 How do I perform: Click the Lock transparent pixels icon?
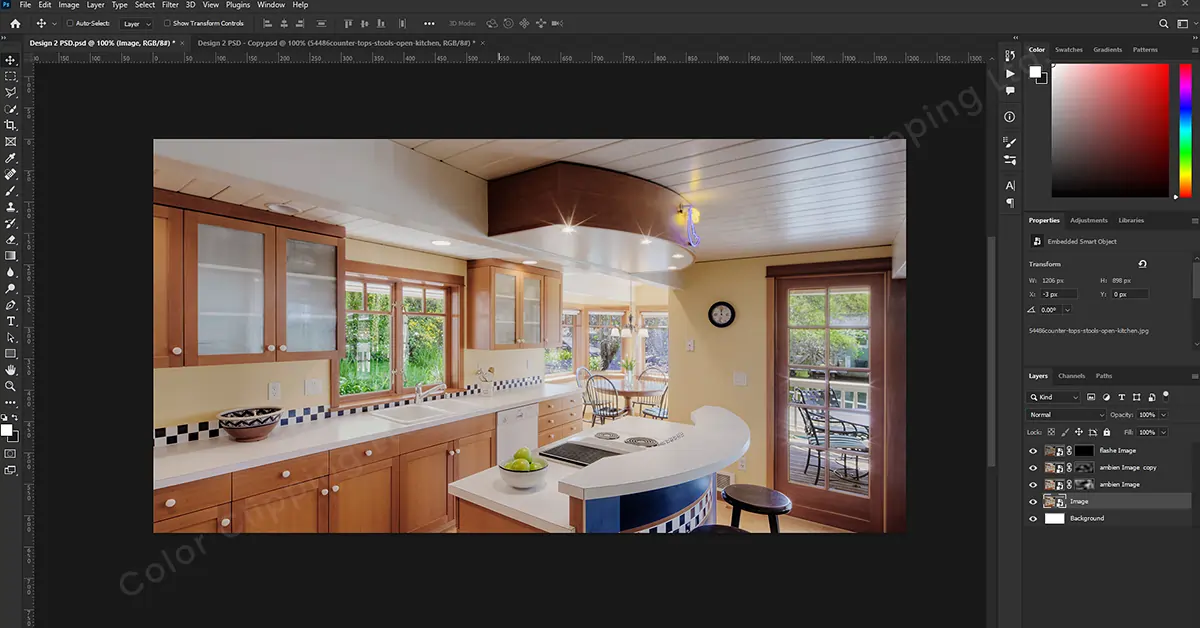click(1051, 432)
